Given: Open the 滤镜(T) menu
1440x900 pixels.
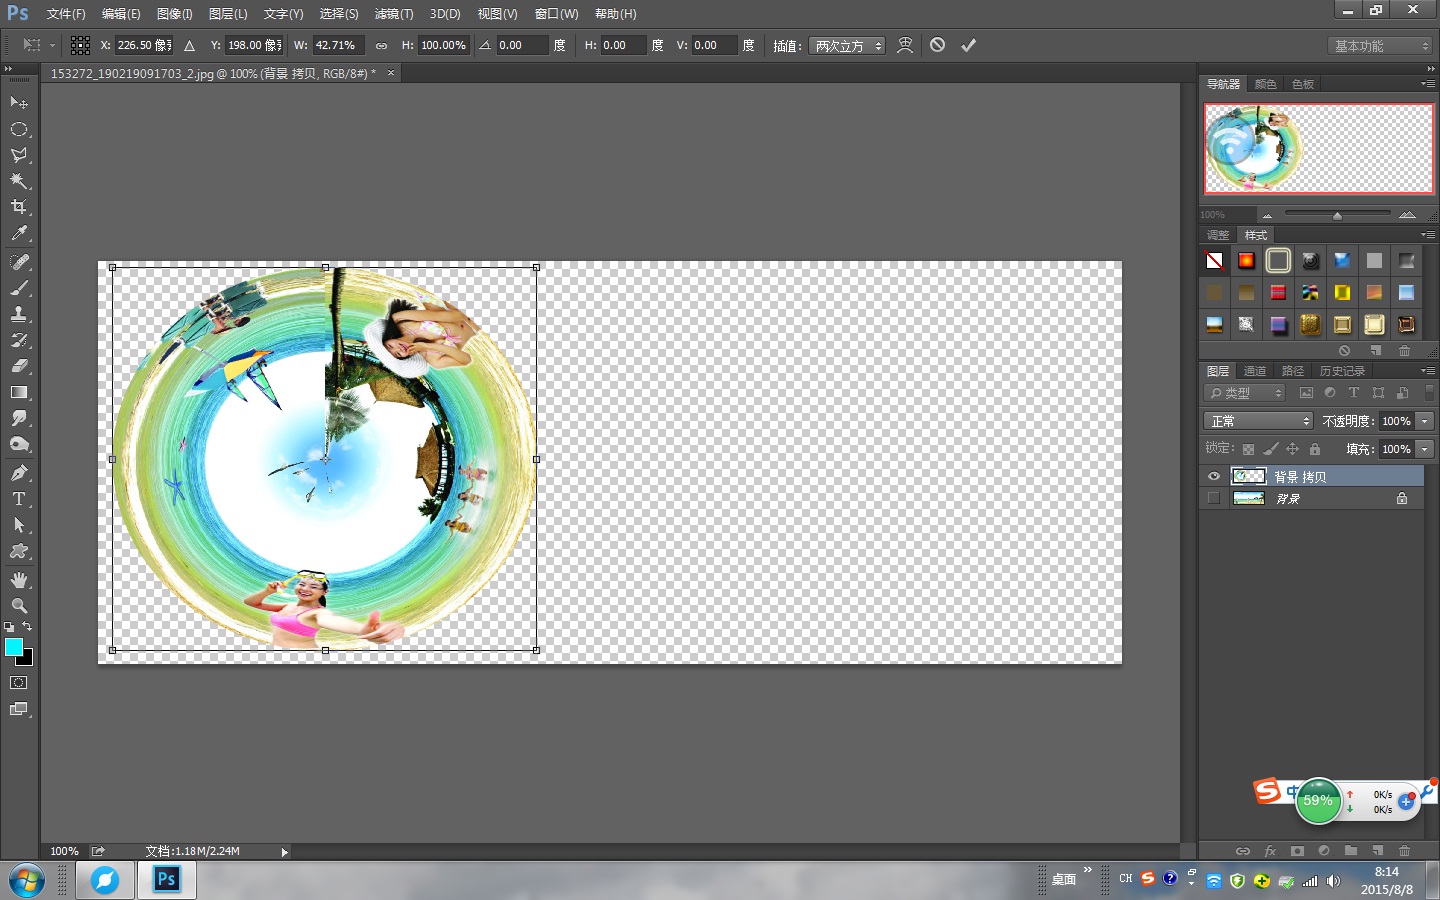Looking at the screenshot, I should pyautogui.click(x=393, y=14).
